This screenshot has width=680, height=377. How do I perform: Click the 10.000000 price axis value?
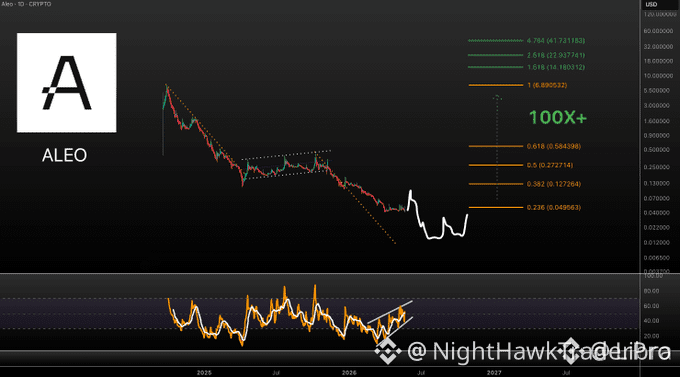pyautogui.click(x=658, y=76)
